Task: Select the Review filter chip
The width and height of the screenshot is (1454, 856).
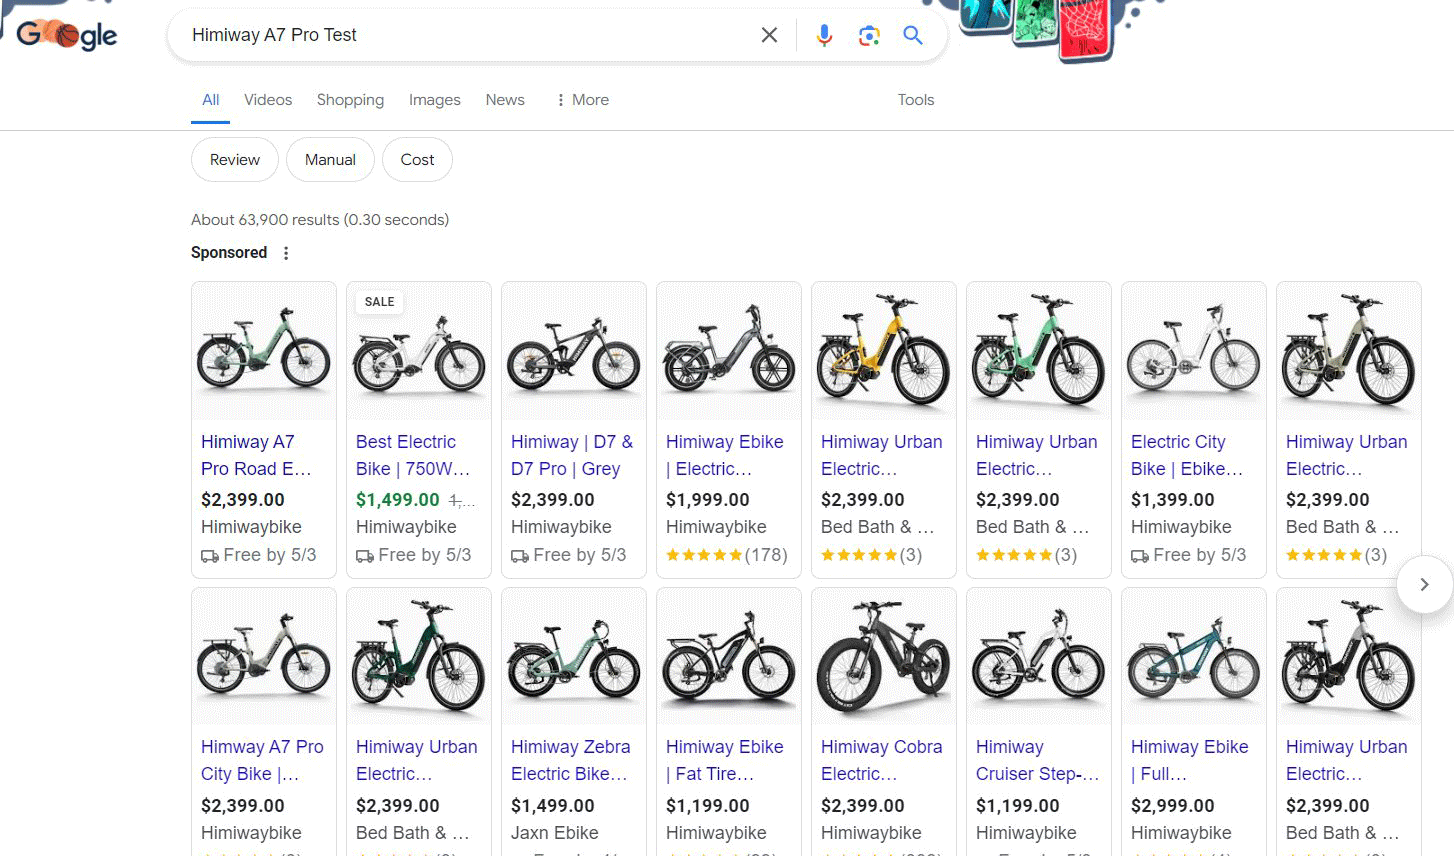Action: click(235, 160)
